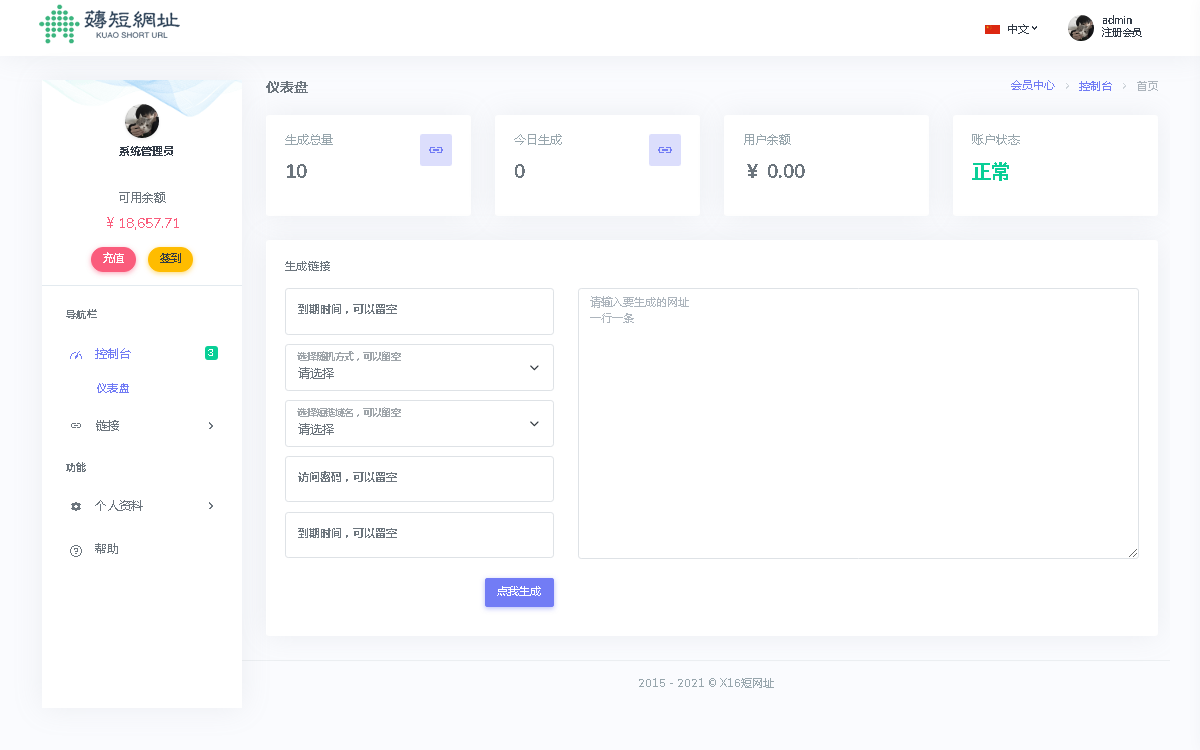The width and height of the screenshot is (1200, 750).
Task: Click the 会员中心 breadcrumb link
Action: coord(1032,86)
